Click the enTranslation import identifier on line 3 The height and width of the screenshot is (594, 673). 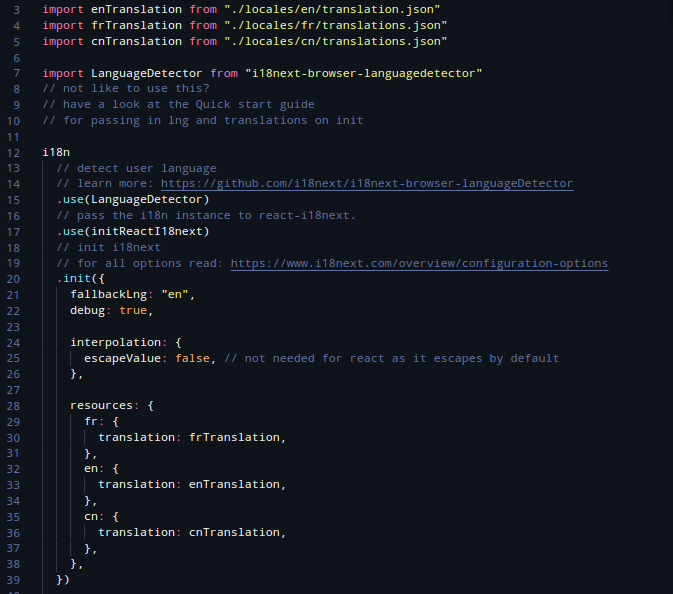pos(136,9)
